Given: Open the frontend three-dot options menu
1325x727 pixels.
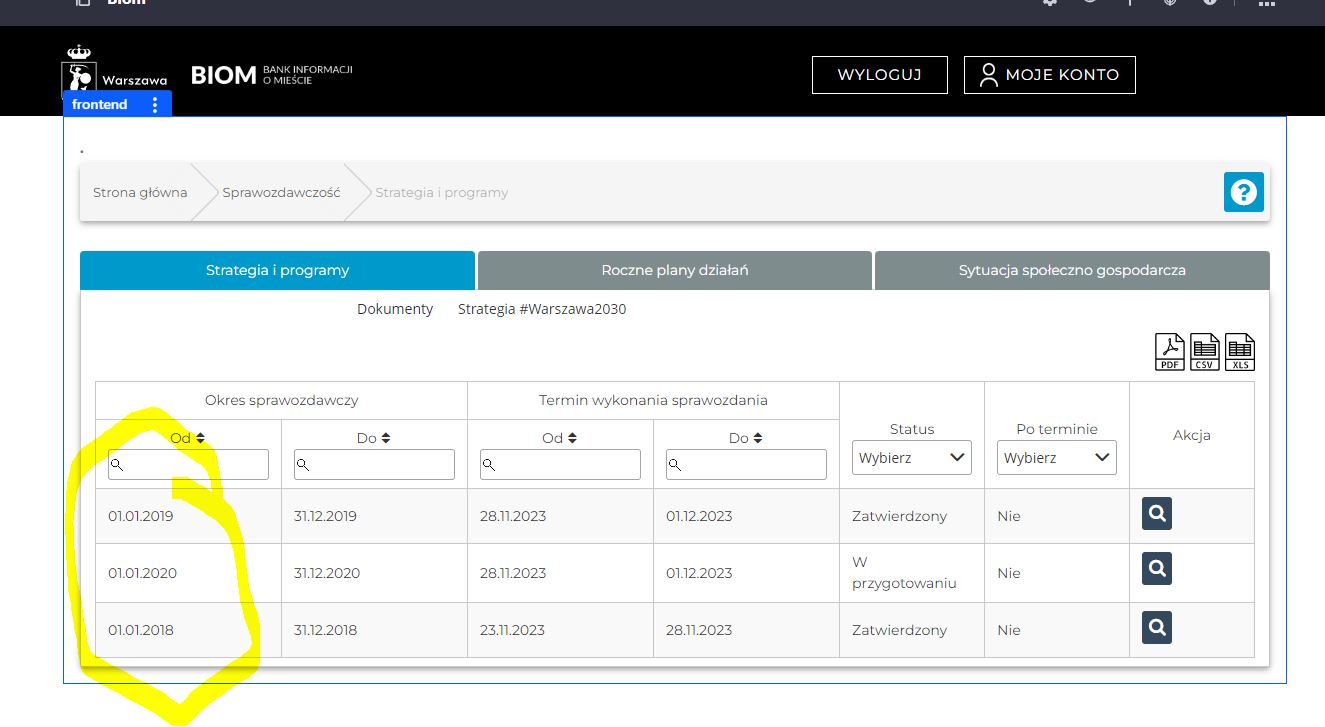Looking at the screenshot, I should [155, 105].
